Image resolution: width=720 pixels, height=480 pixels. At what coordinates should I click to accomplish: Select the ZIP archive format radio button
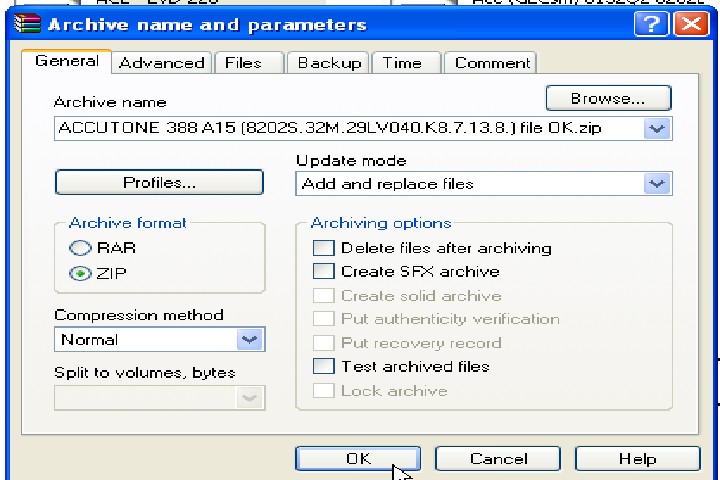tap(80, 274)
